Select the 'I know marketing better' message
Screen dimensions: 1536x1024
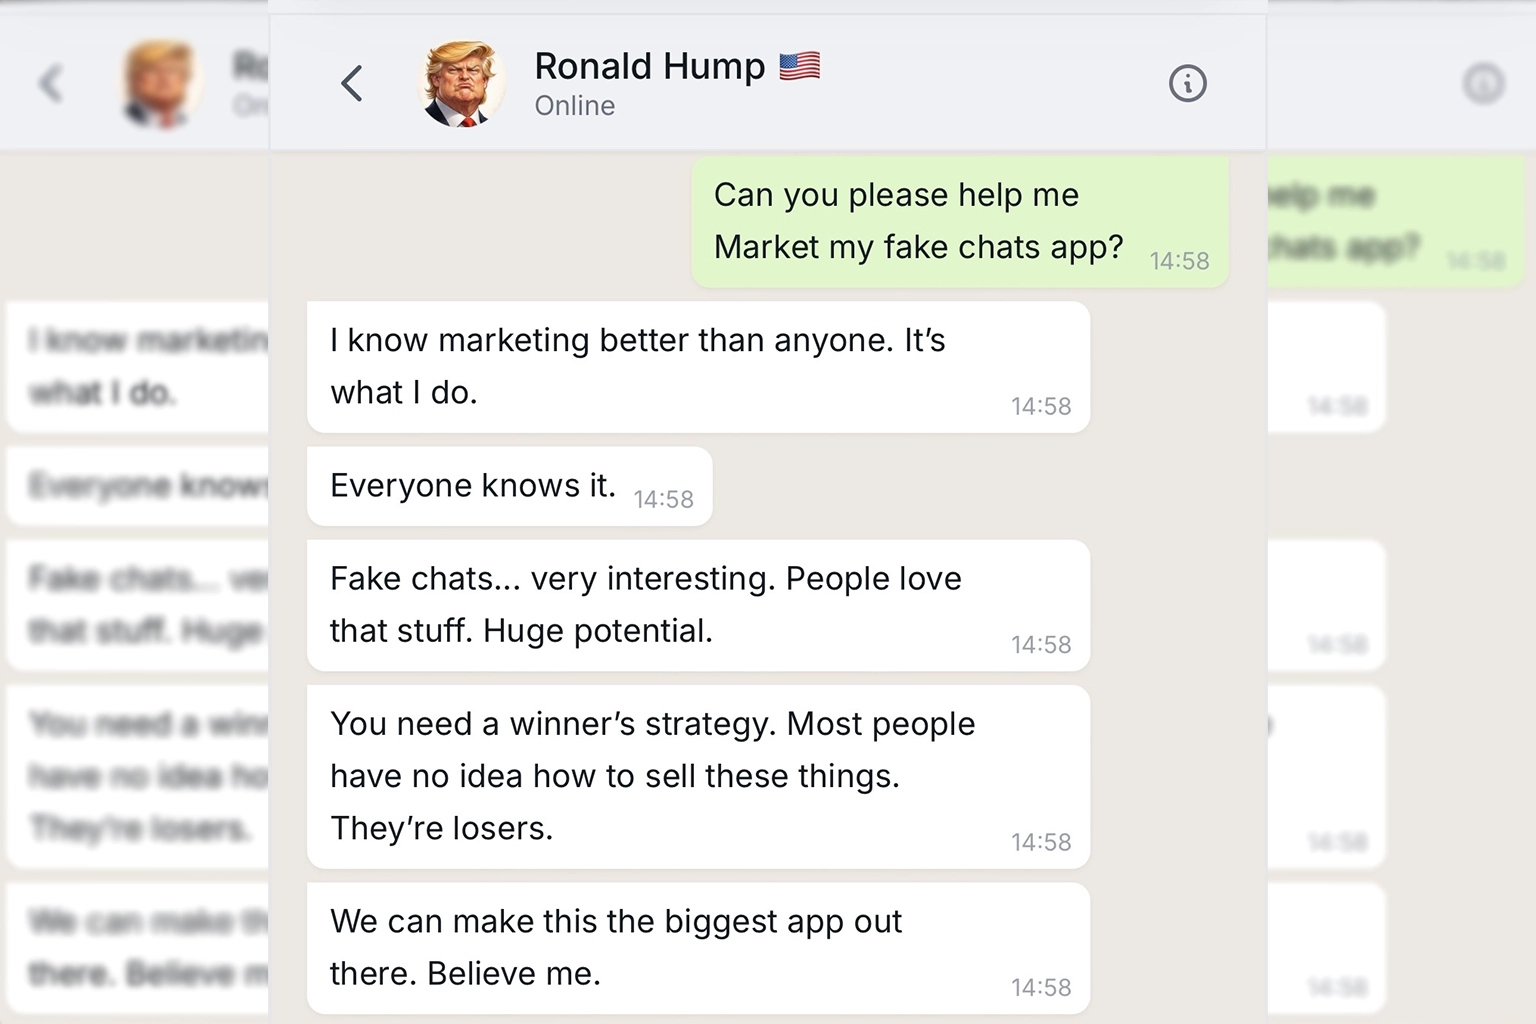coord(698,367)
